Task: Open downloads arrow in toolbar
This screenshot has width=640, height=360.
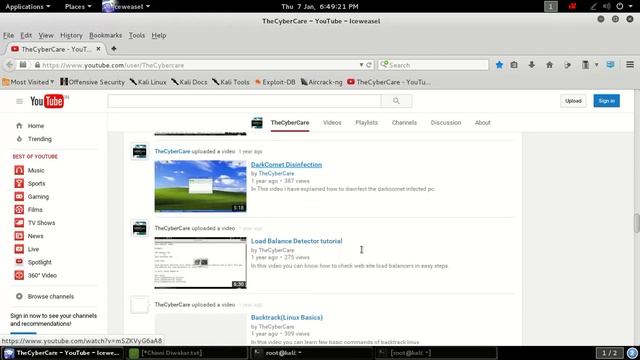Action: [x=531, y=65]
